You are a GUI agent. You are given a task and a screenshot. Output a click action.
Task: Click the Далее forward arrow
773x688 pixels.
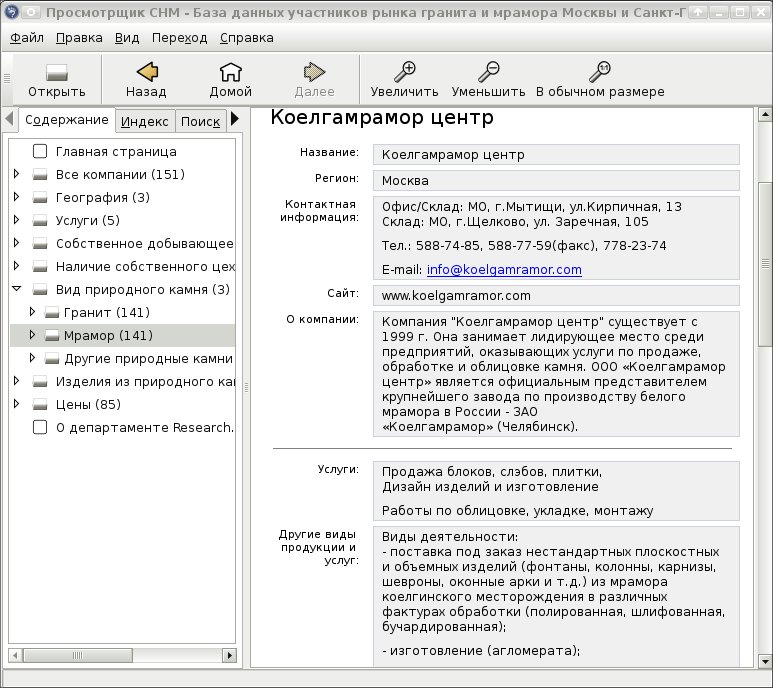pyautogui.click(x=314, y=72)
